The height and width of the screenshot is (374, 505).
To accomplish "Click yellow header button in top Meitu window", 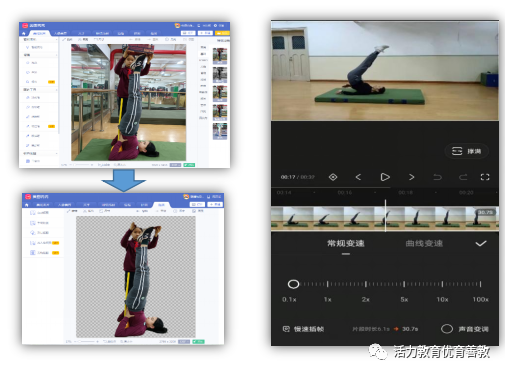I will [x=222, y=33].
